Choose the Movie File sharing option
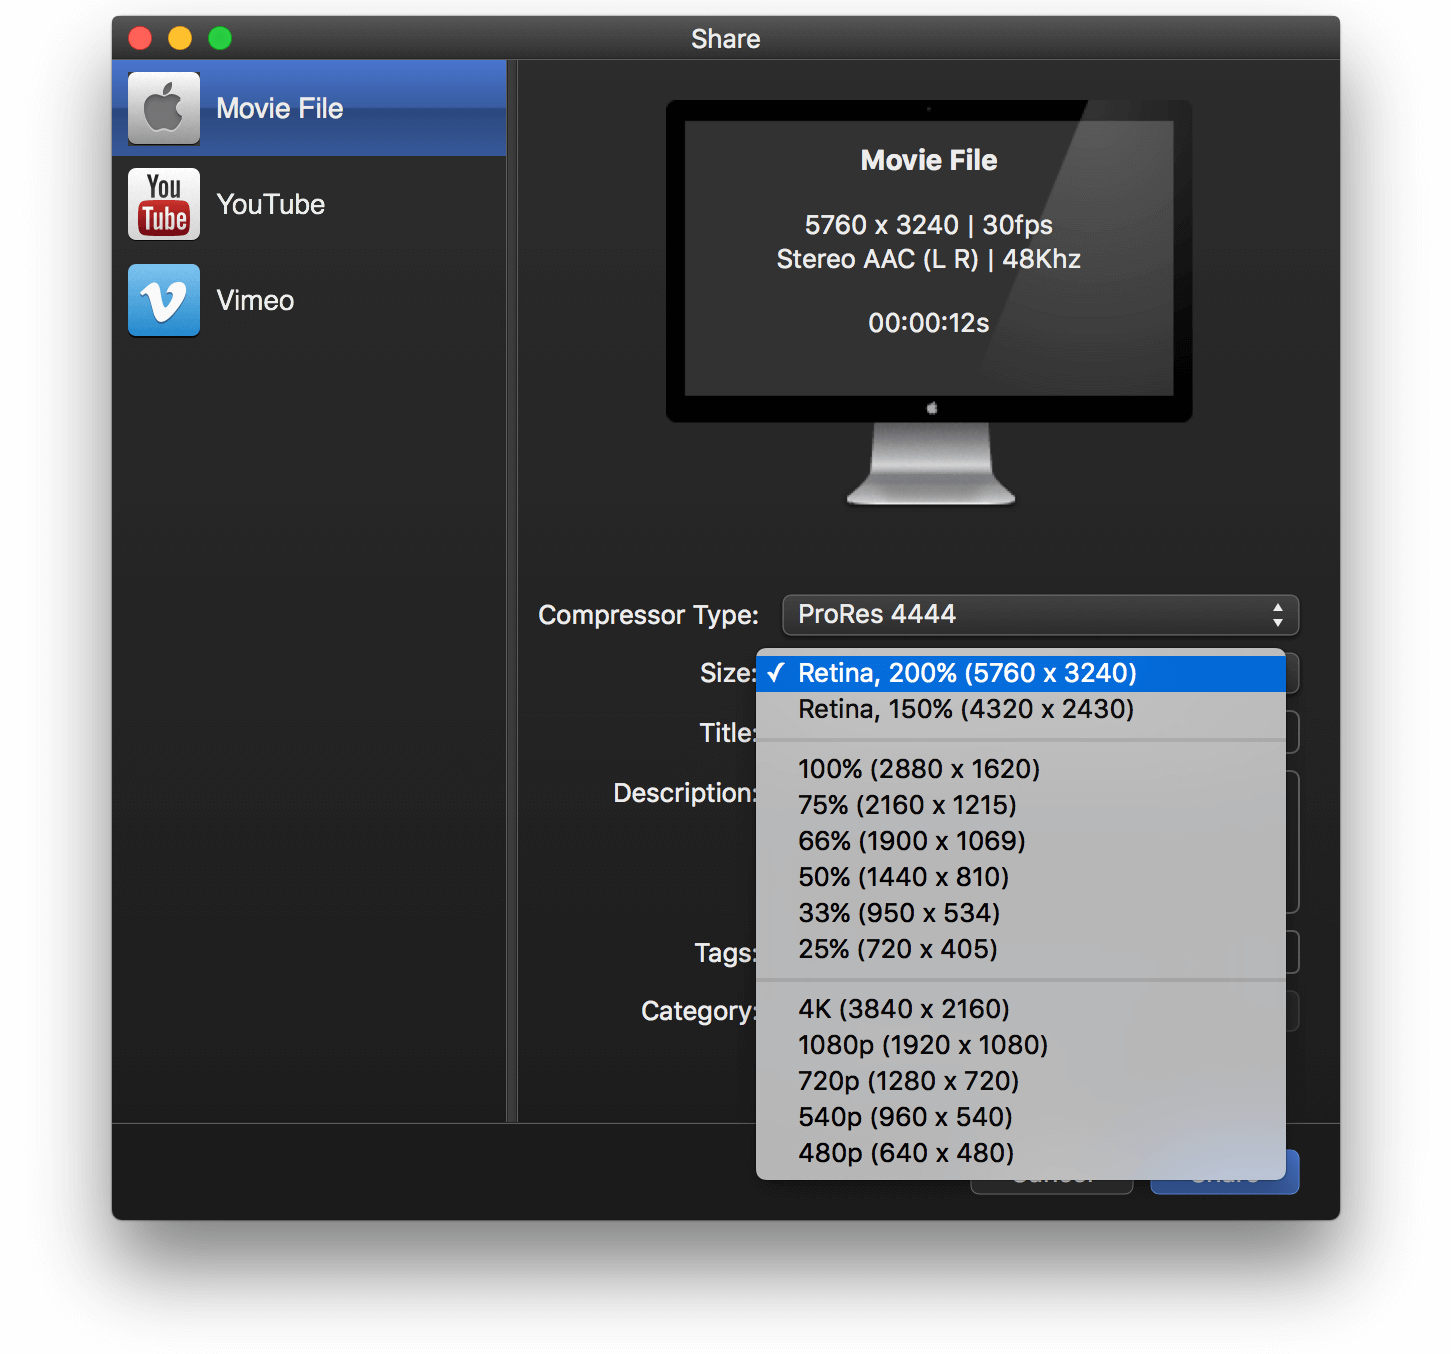This screenshot has width=1451, height=1354. 309,108
